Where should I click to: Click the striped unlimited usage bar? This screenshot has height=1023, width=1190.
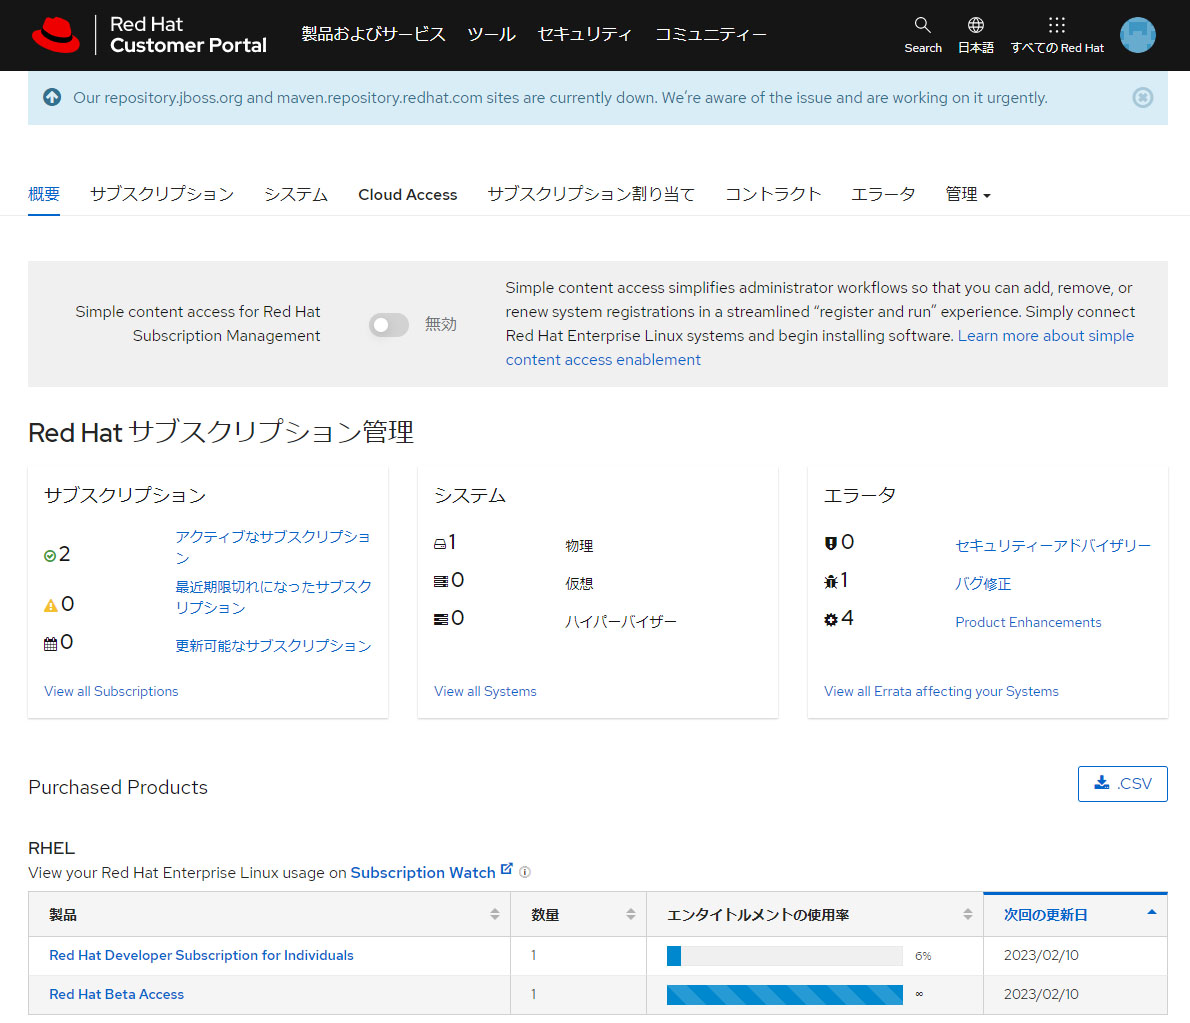pos(785,995)
